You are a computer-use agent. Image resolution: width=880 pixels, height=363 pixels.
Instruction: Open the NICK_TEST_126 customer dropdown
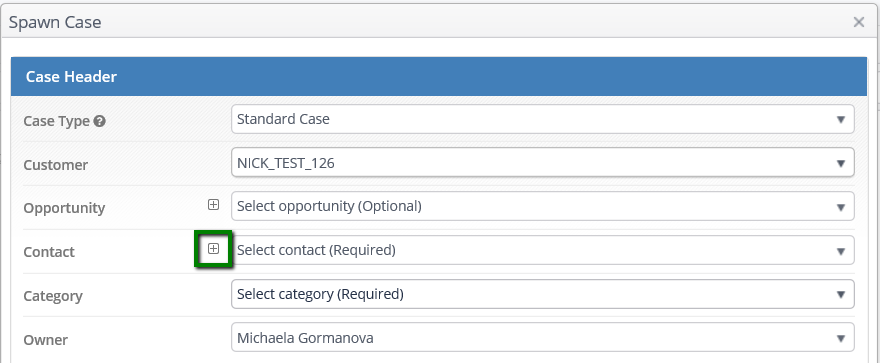point(543,163)
